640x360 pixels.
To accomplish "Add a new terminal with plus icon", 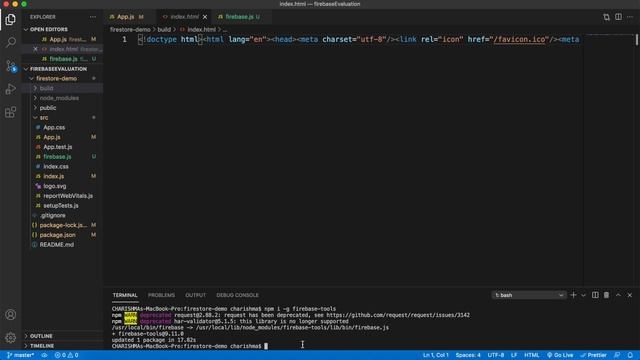I will pyautogui.click(x=573, y=295).
